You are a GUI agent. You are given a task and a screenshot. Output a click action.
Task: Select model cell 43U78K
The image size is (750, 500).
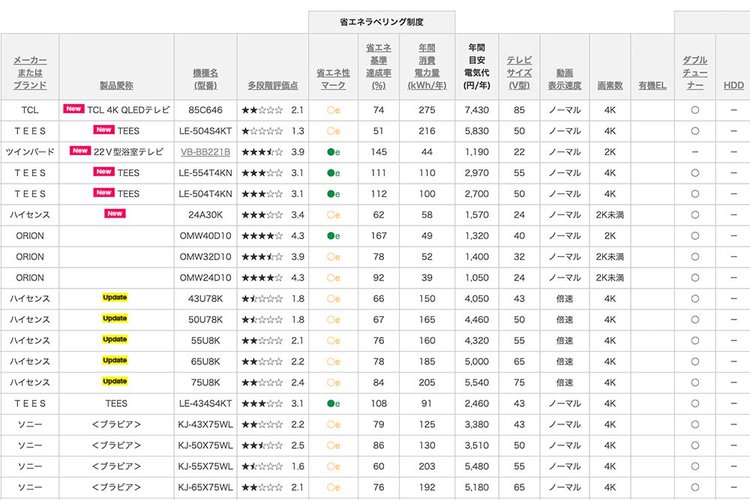point(205,299)
